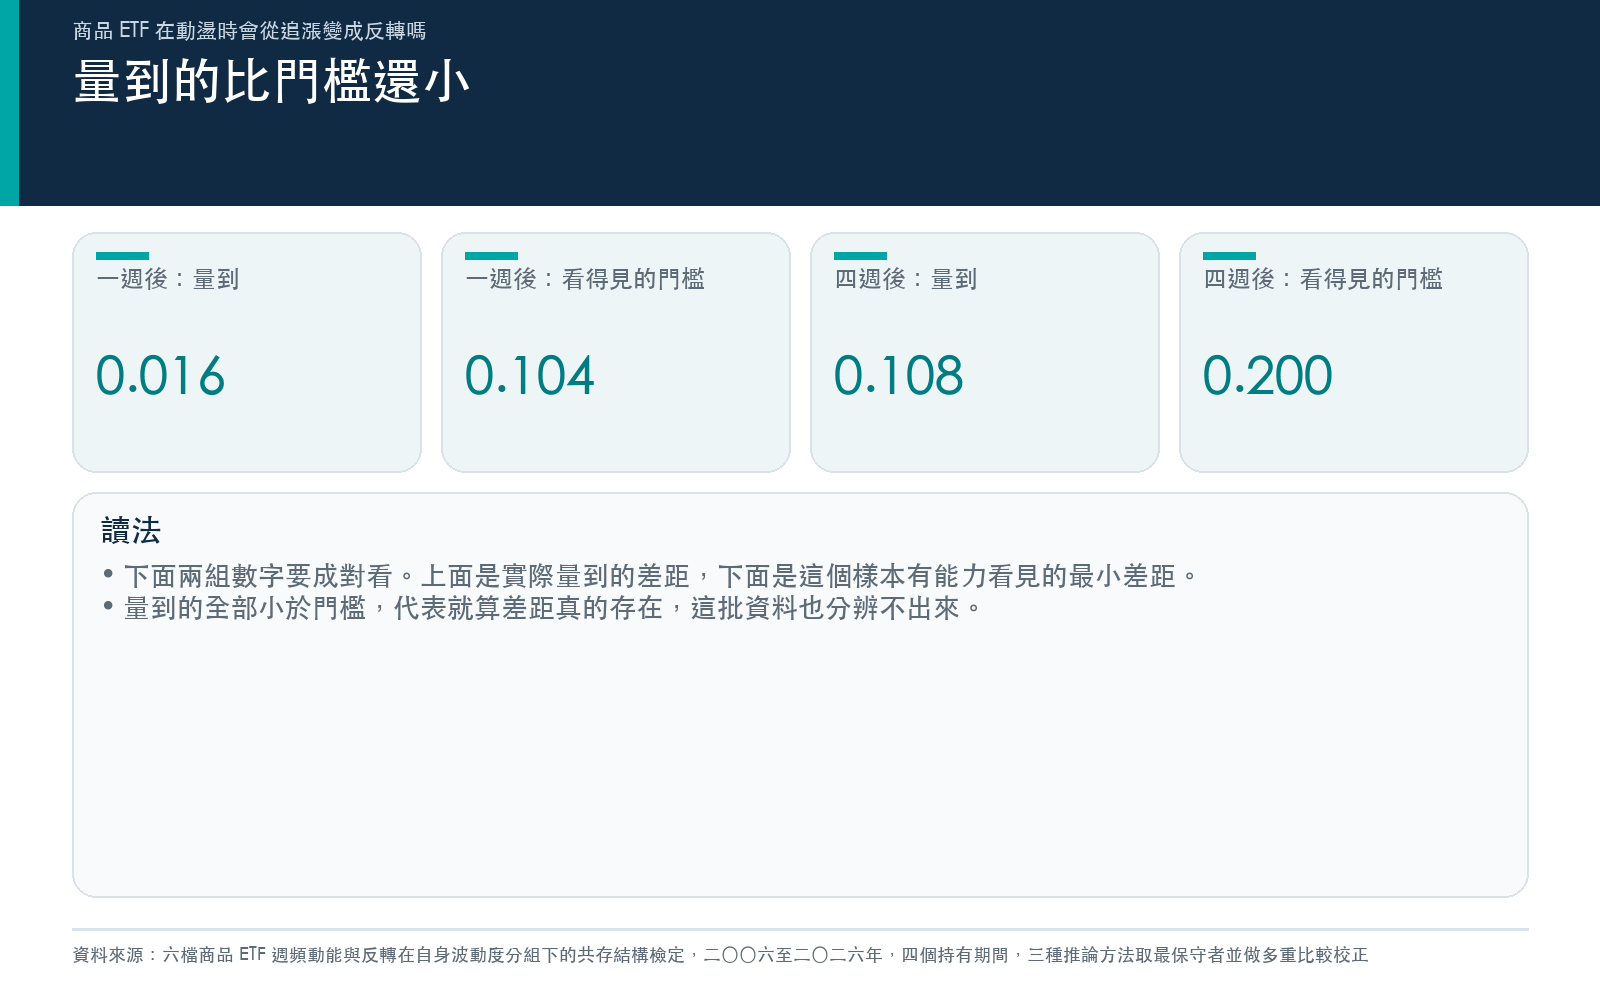This screenshot has width=1600, height=1000.
Task: Click the 讀法 heading
Action: click(x=131, y=530)
